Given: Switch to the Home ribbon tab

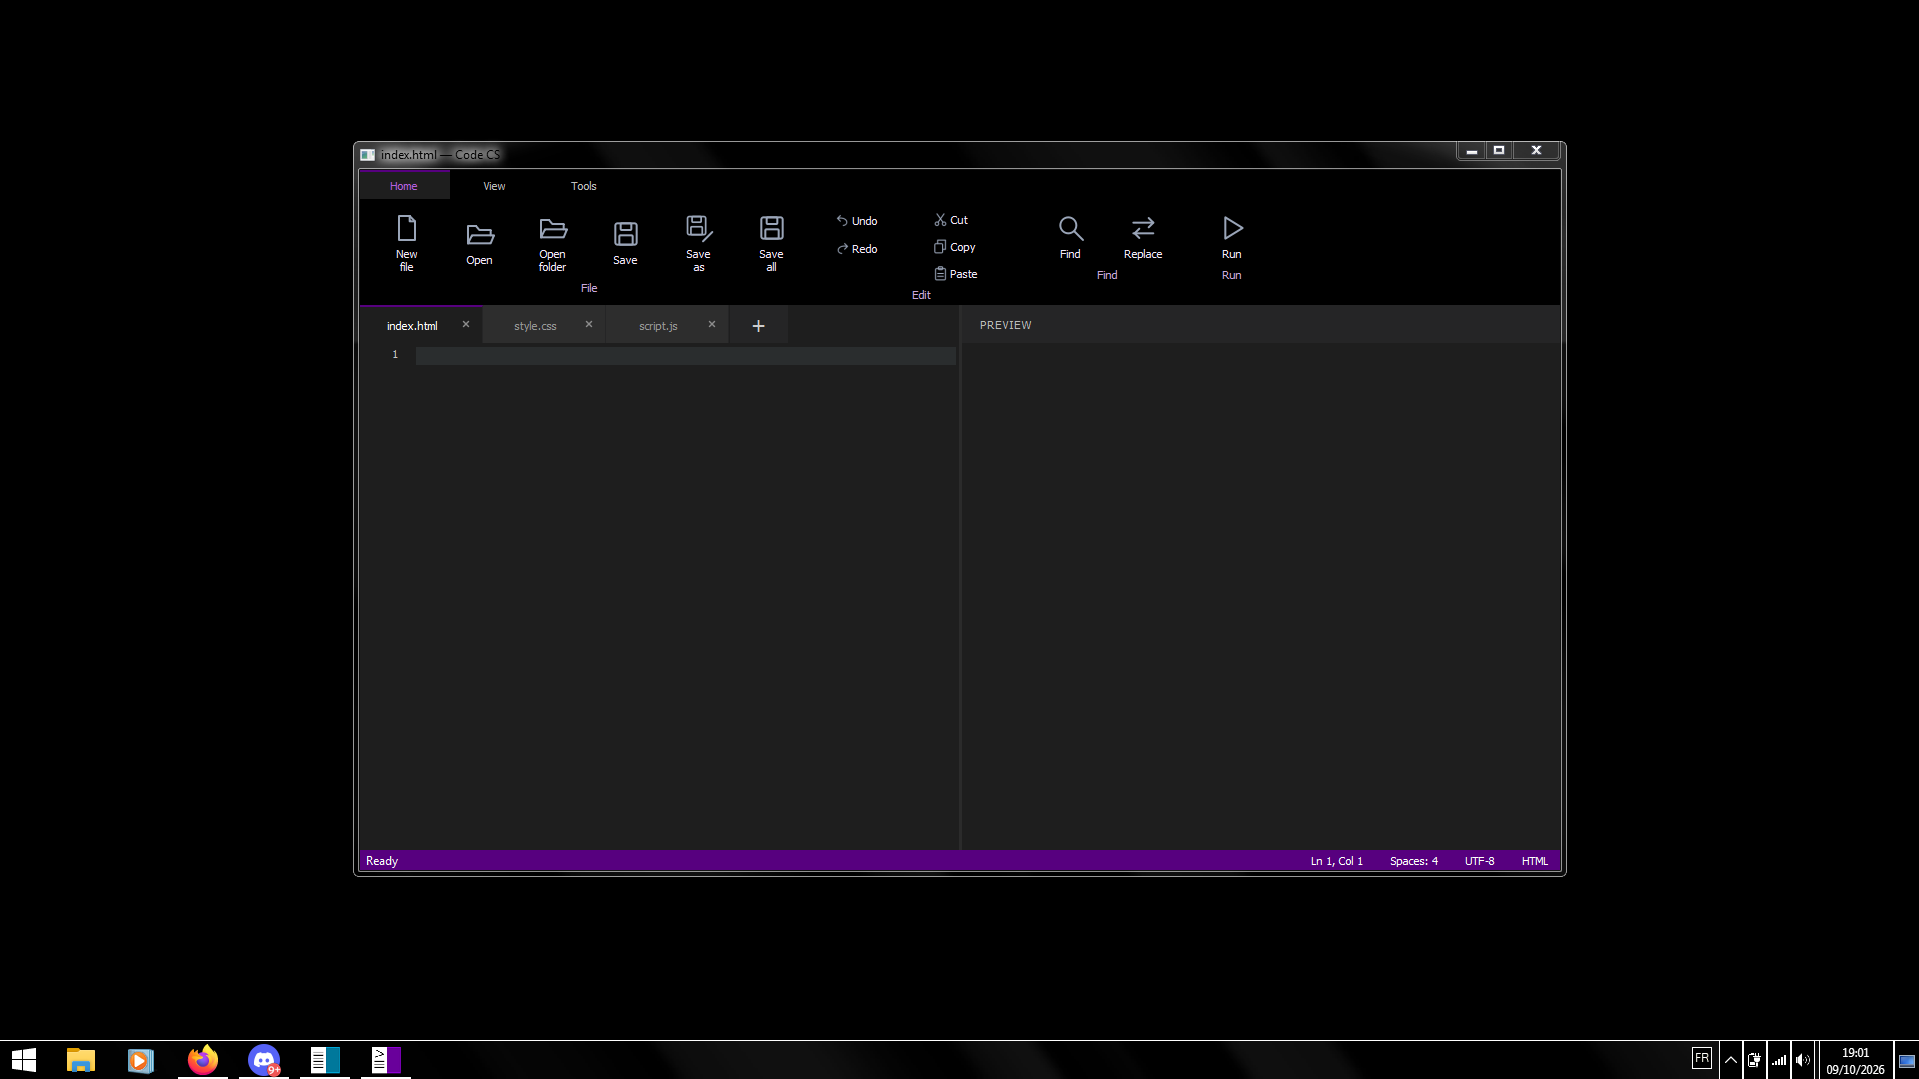Looking at the screenshot, I should tap(404, 186).
